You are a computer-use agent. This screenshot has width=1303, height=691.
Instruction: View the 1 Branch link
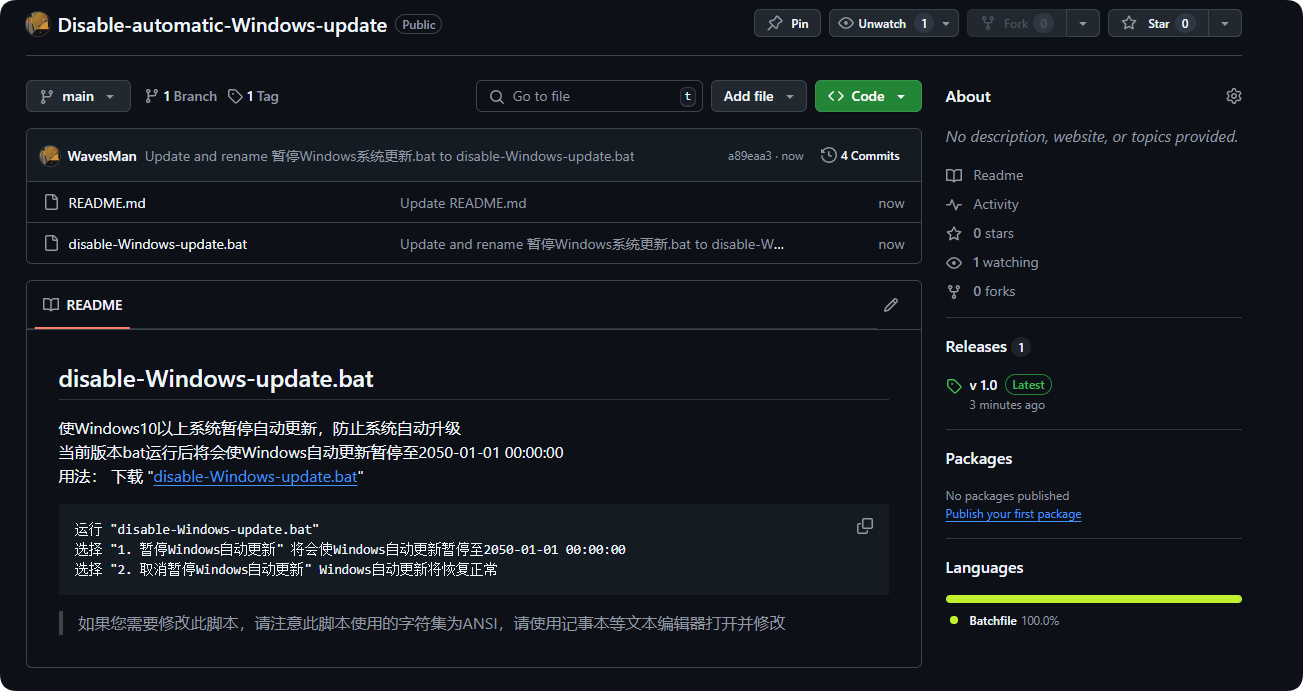point(181,96)
